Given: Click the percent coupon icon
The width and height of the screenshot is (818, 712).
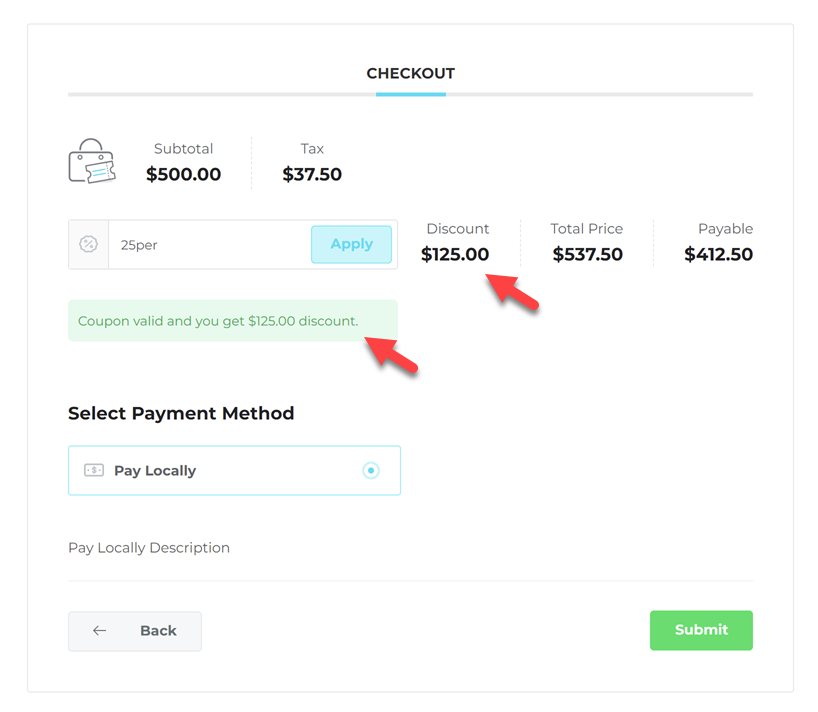Looking at the screenshot, I should 89,245.
